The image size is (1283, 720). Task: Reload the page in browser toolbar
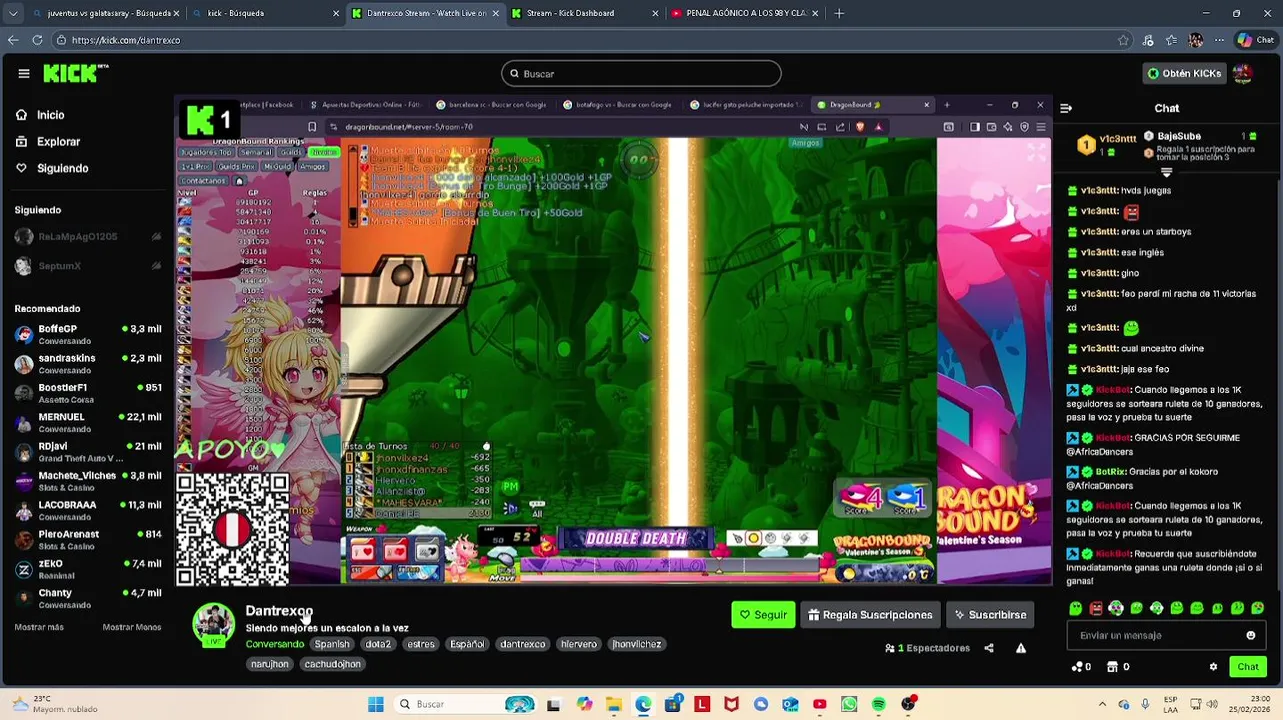click(37, 40)
